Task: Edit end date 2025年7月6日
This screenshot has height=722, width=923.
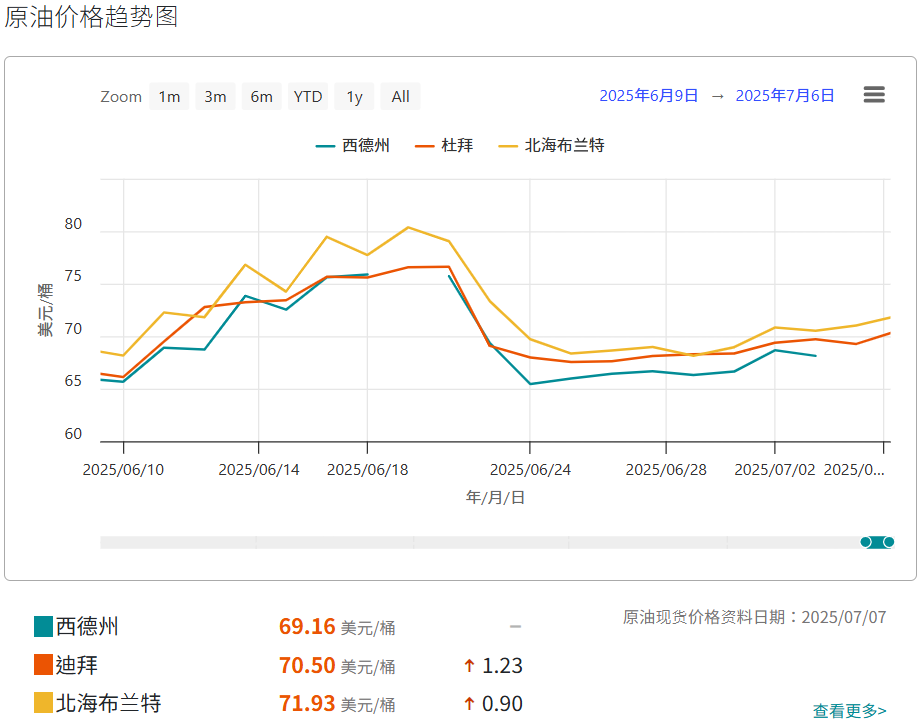Action: 785,96
